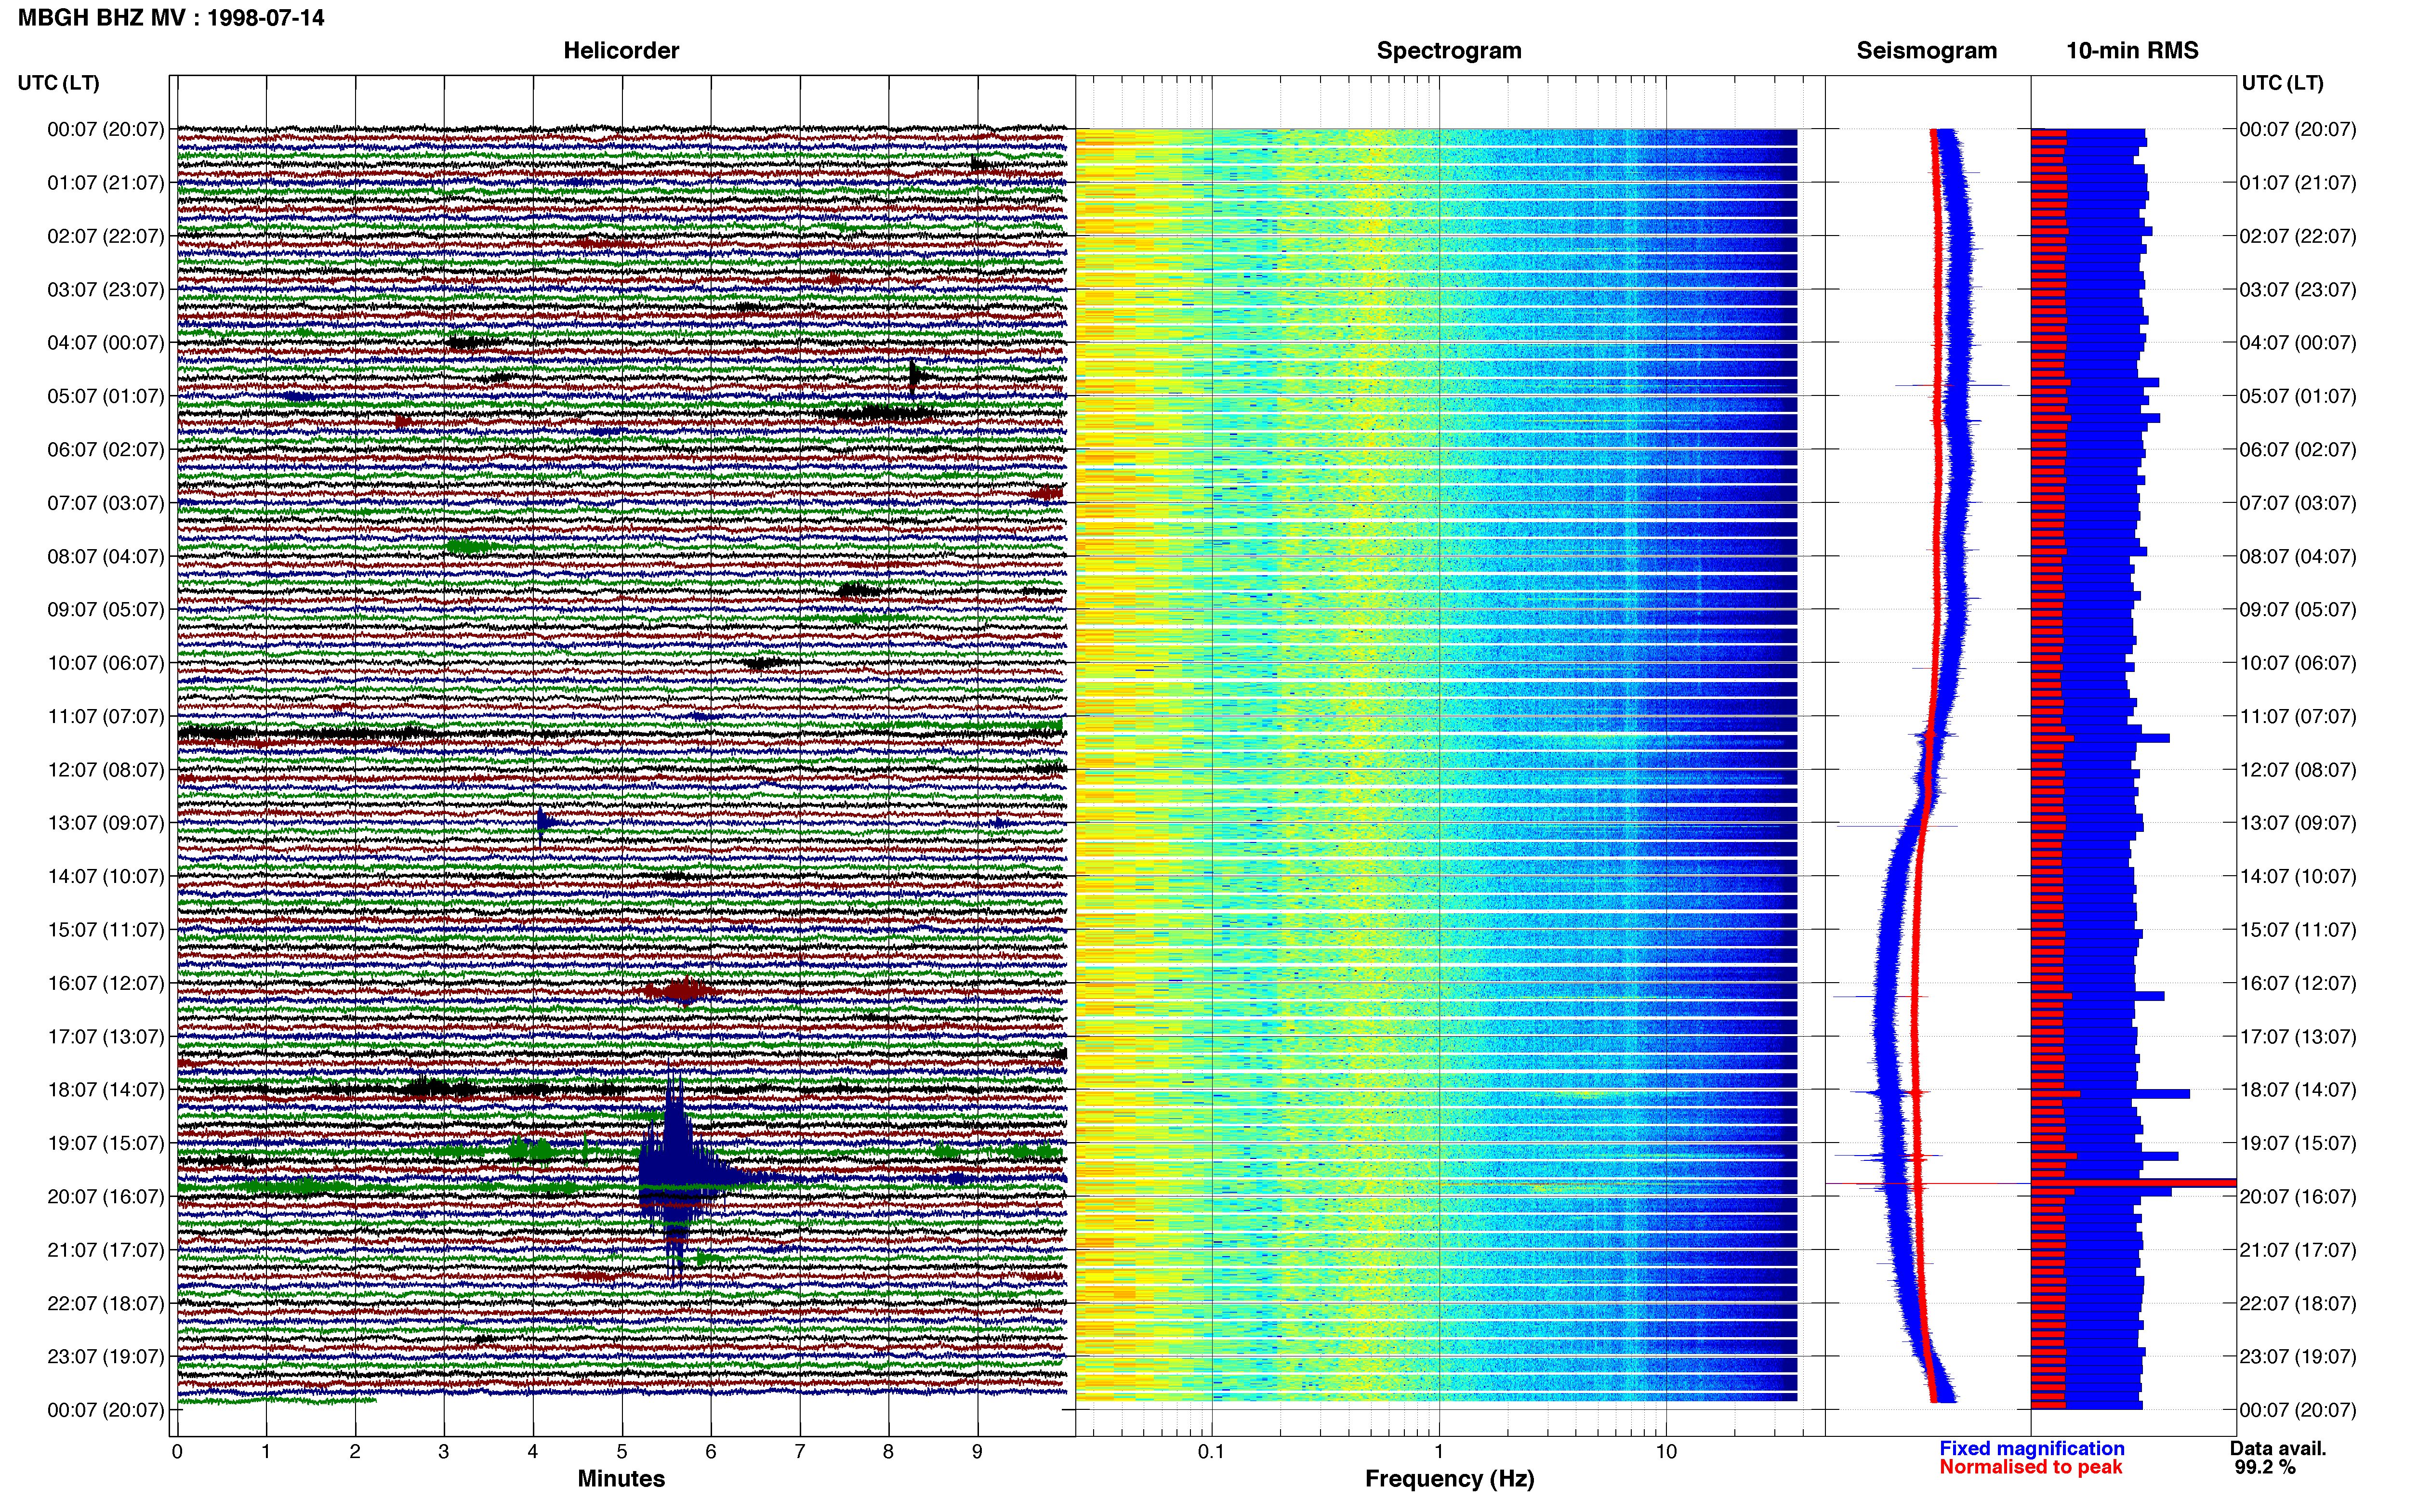Click left time label '09:07 (05:07)'

105,609
